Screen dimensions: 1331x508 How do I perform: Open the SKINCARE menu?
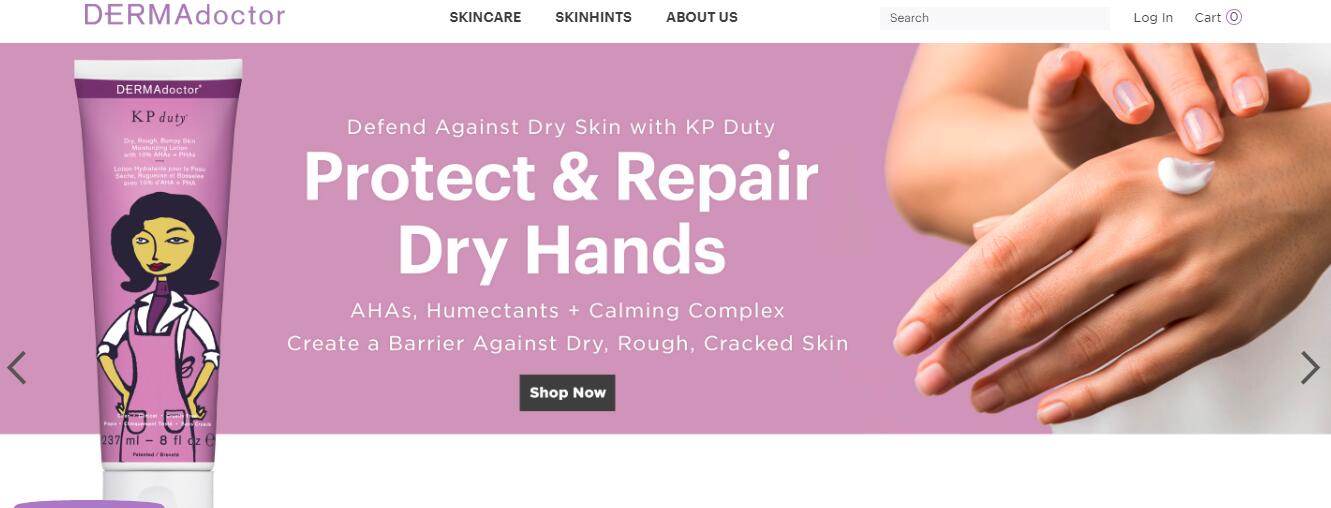[x=485, y=17]
